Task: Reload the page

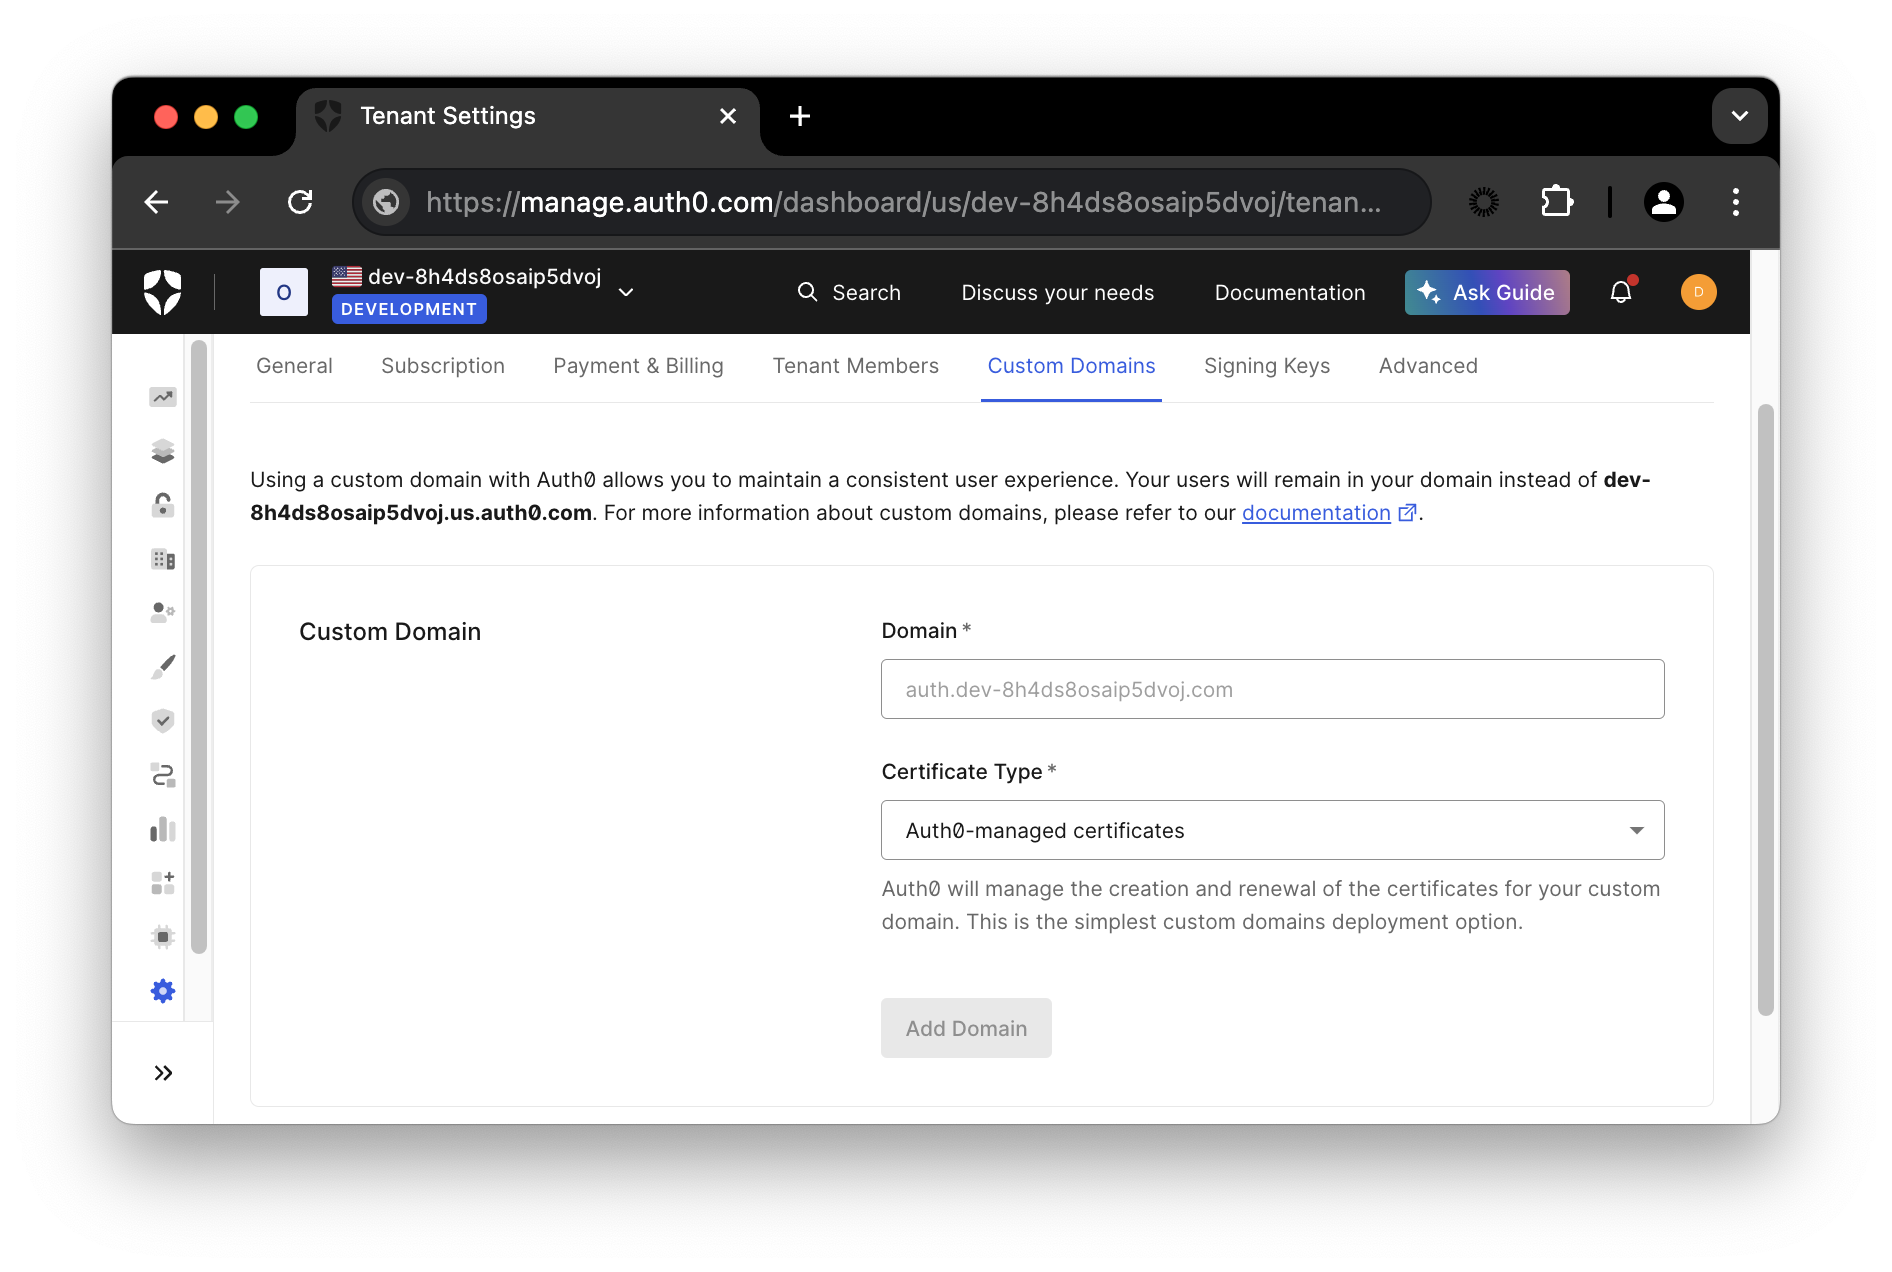Action: 300,202
